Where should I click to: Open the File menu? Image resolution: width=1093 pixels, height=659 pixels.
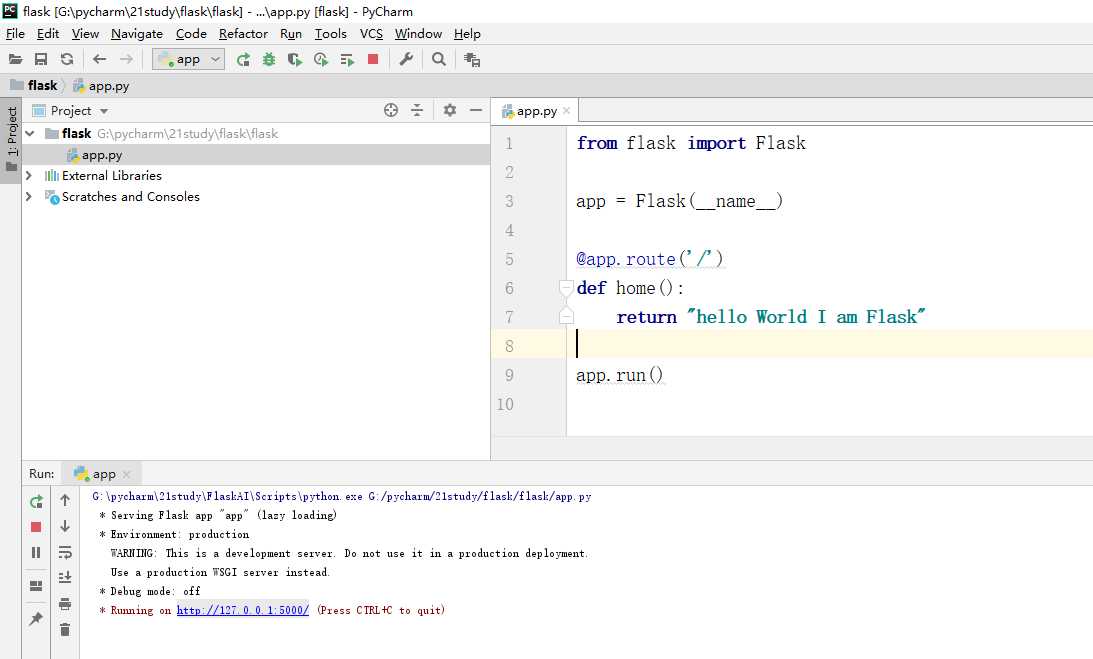15,33
